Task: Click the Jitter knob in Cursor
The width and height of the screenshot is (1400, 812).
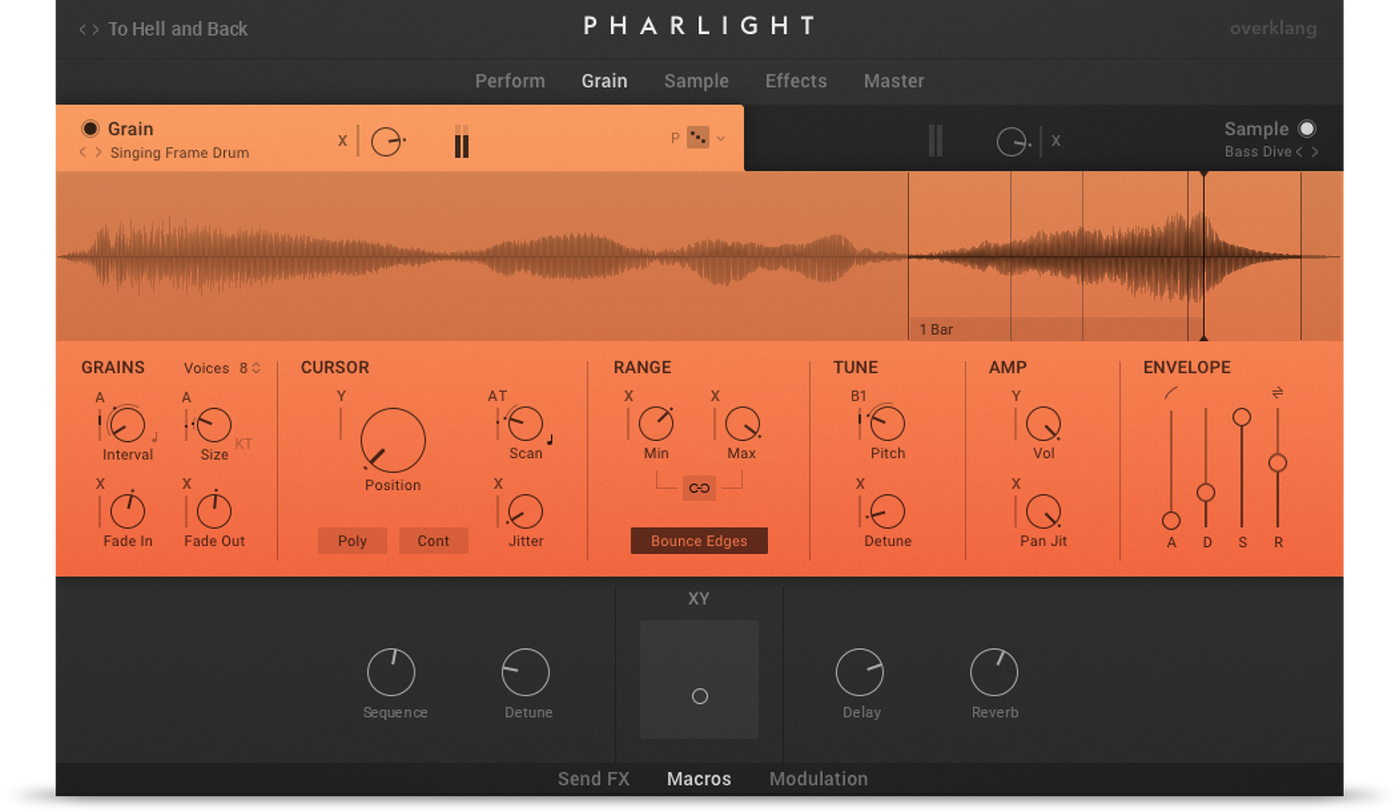Action: pyautogui.click(x=525, y=512)
